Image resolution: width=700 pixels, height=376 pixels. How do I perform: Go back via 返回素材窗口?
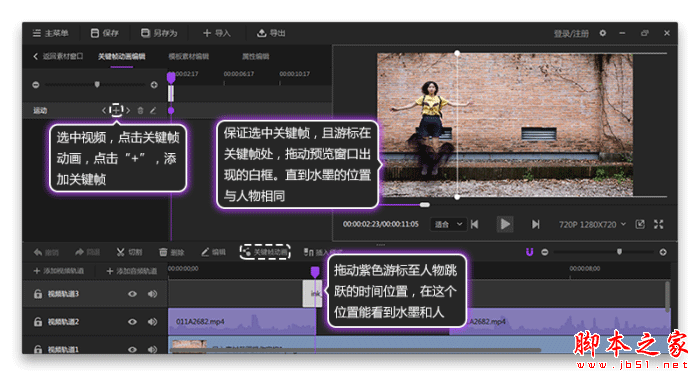tap(58, 56)
